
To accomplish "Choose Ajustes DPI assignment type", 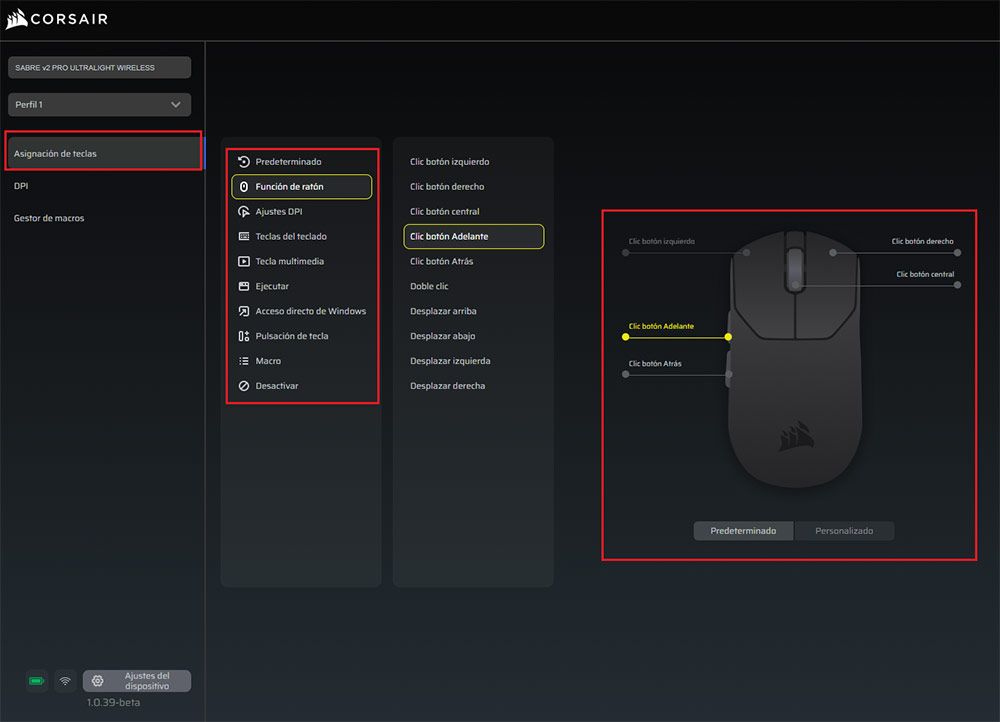I will tap(302, 212).
